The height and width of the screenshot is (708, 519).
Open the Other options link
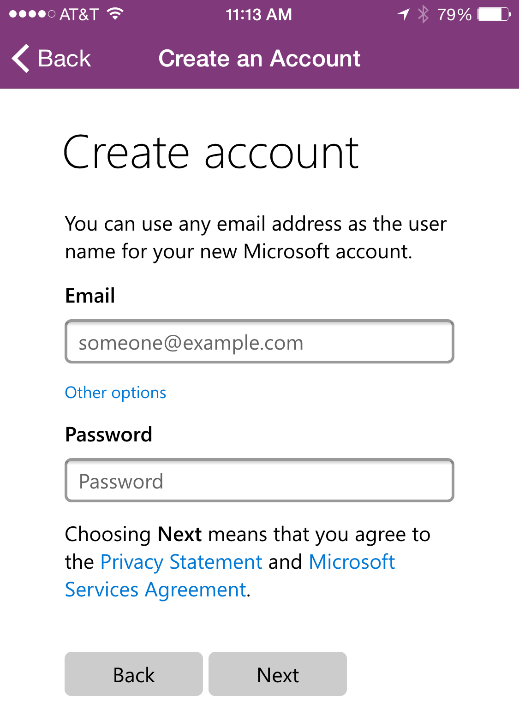[116, 393]
